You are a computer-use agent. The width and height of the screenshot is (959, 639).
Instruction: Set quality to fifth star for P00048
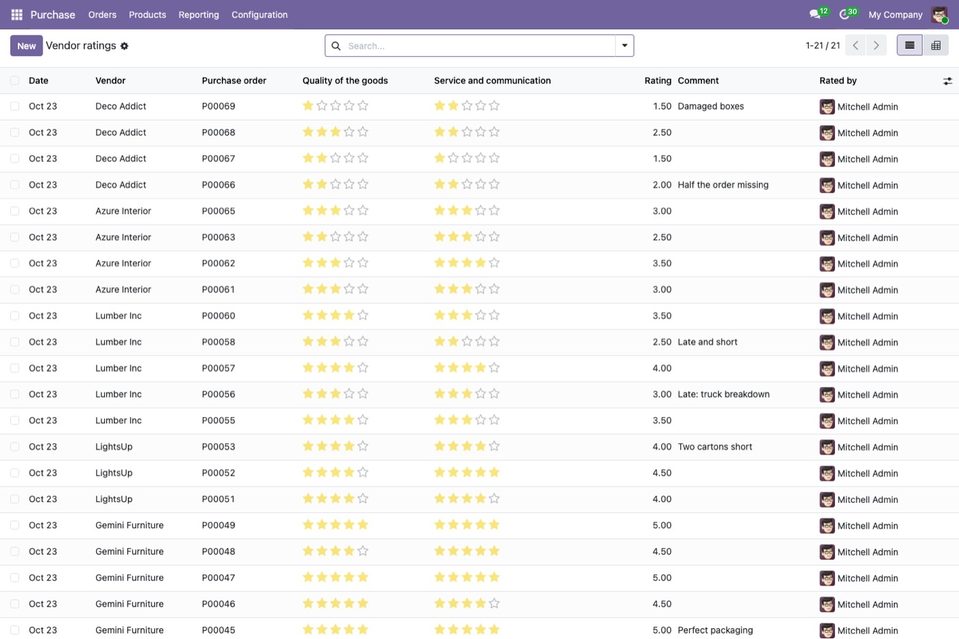pos(363,551)
